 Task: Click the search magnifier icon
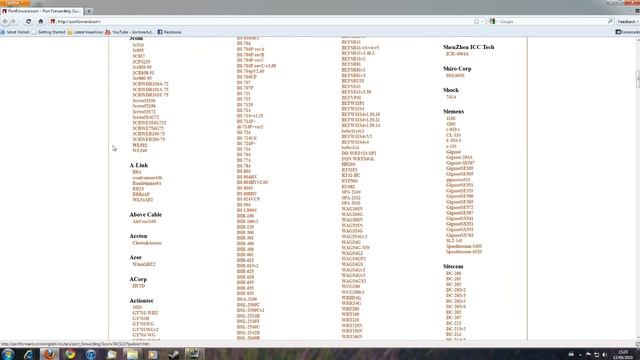pos(610,21)
